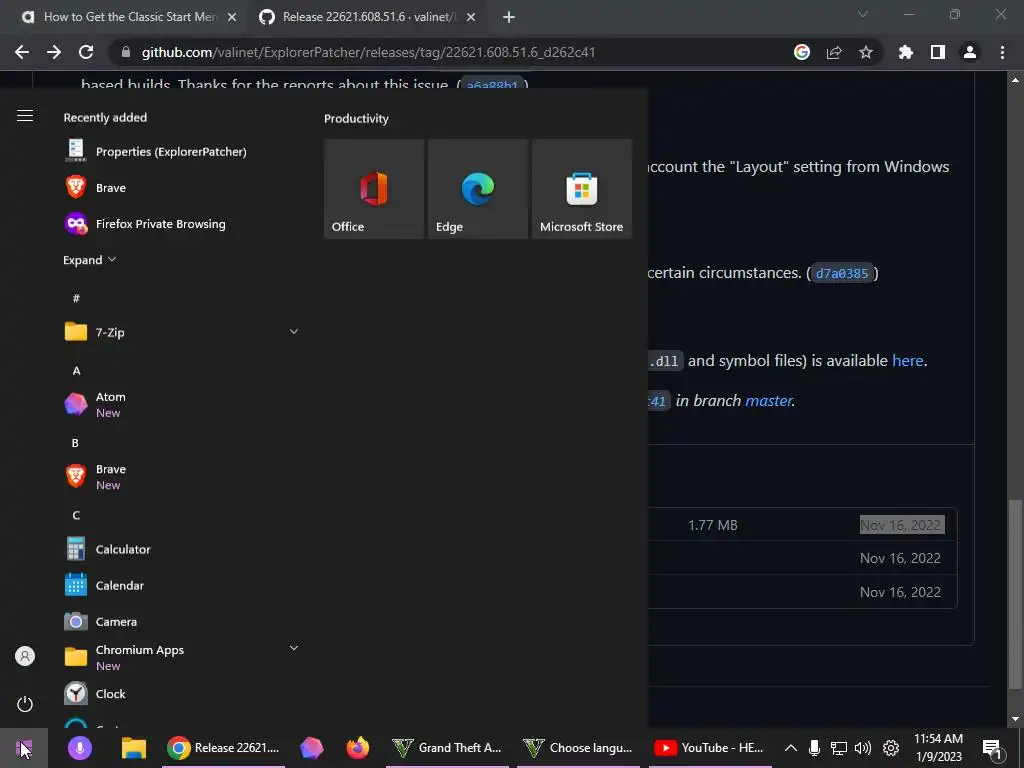
Task: Open the 7-Zip folder entry
Action: [x=181, y=332]
